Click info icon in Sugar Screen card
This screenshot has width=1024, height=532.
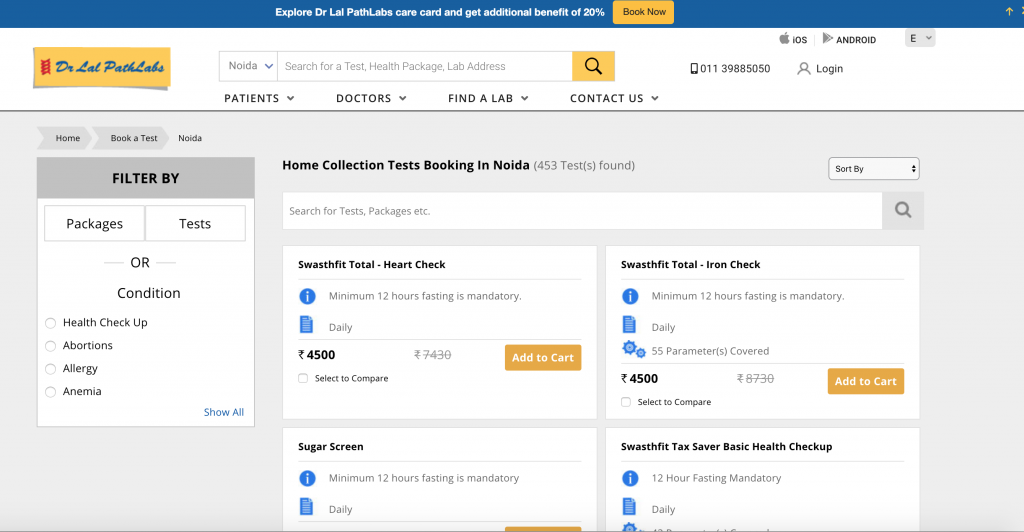(x=307, y=478)
